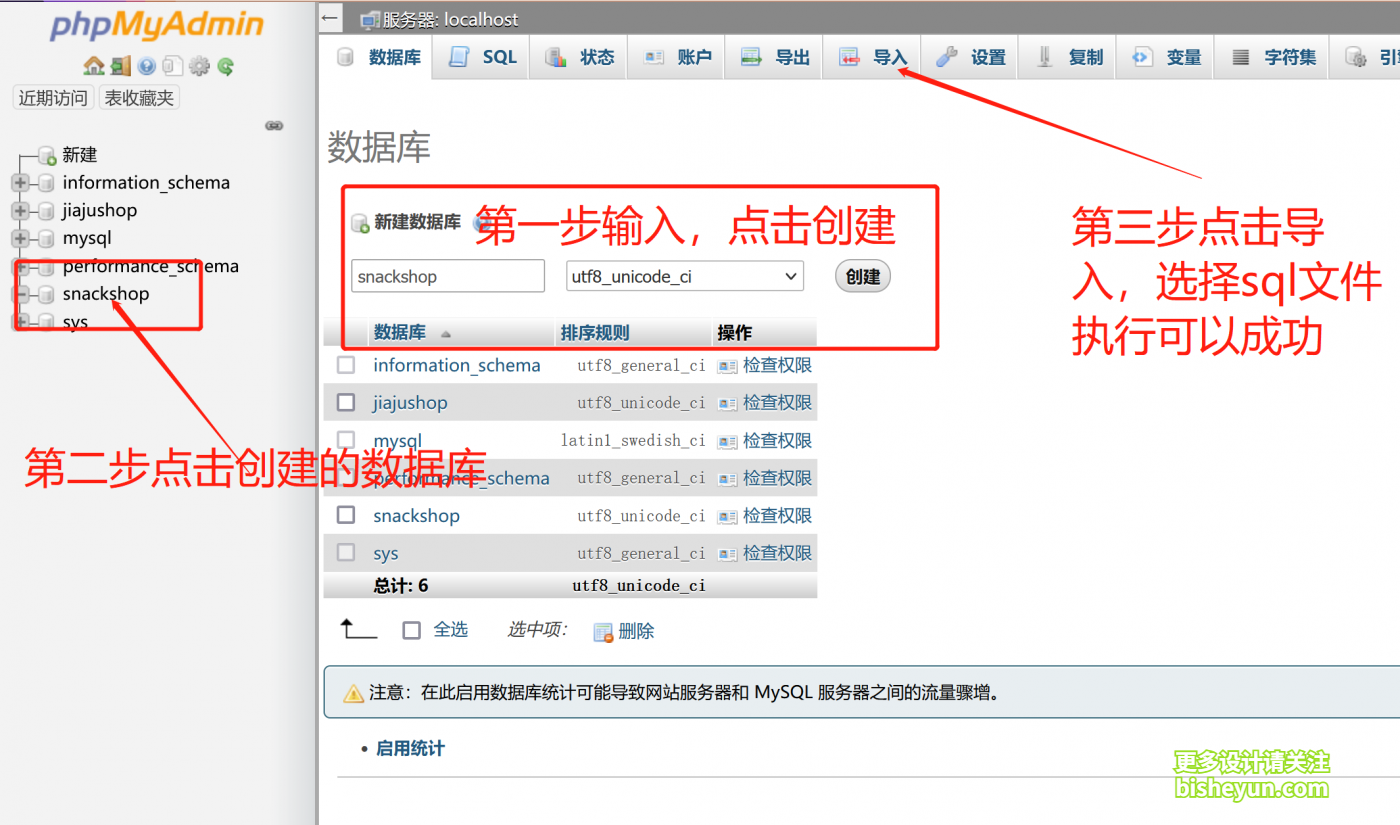1400x825 pixels.
Task: Click the snackshop database name input field
Action: [448, 276]
